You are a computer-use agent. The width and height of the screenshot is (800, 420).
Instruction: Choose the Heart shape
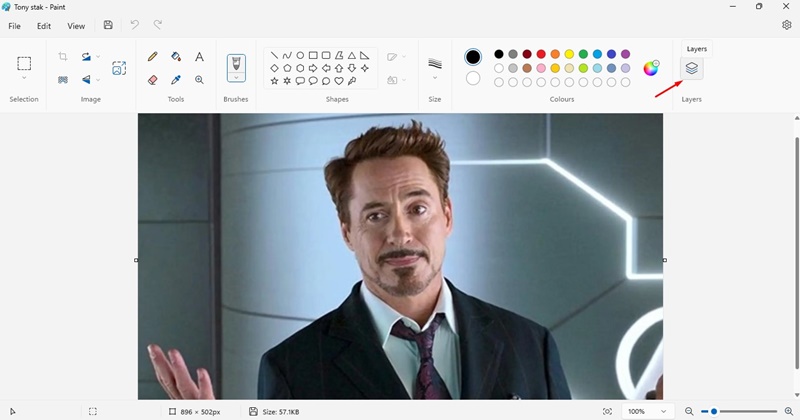pyautogui.click(x=339, y=81)
